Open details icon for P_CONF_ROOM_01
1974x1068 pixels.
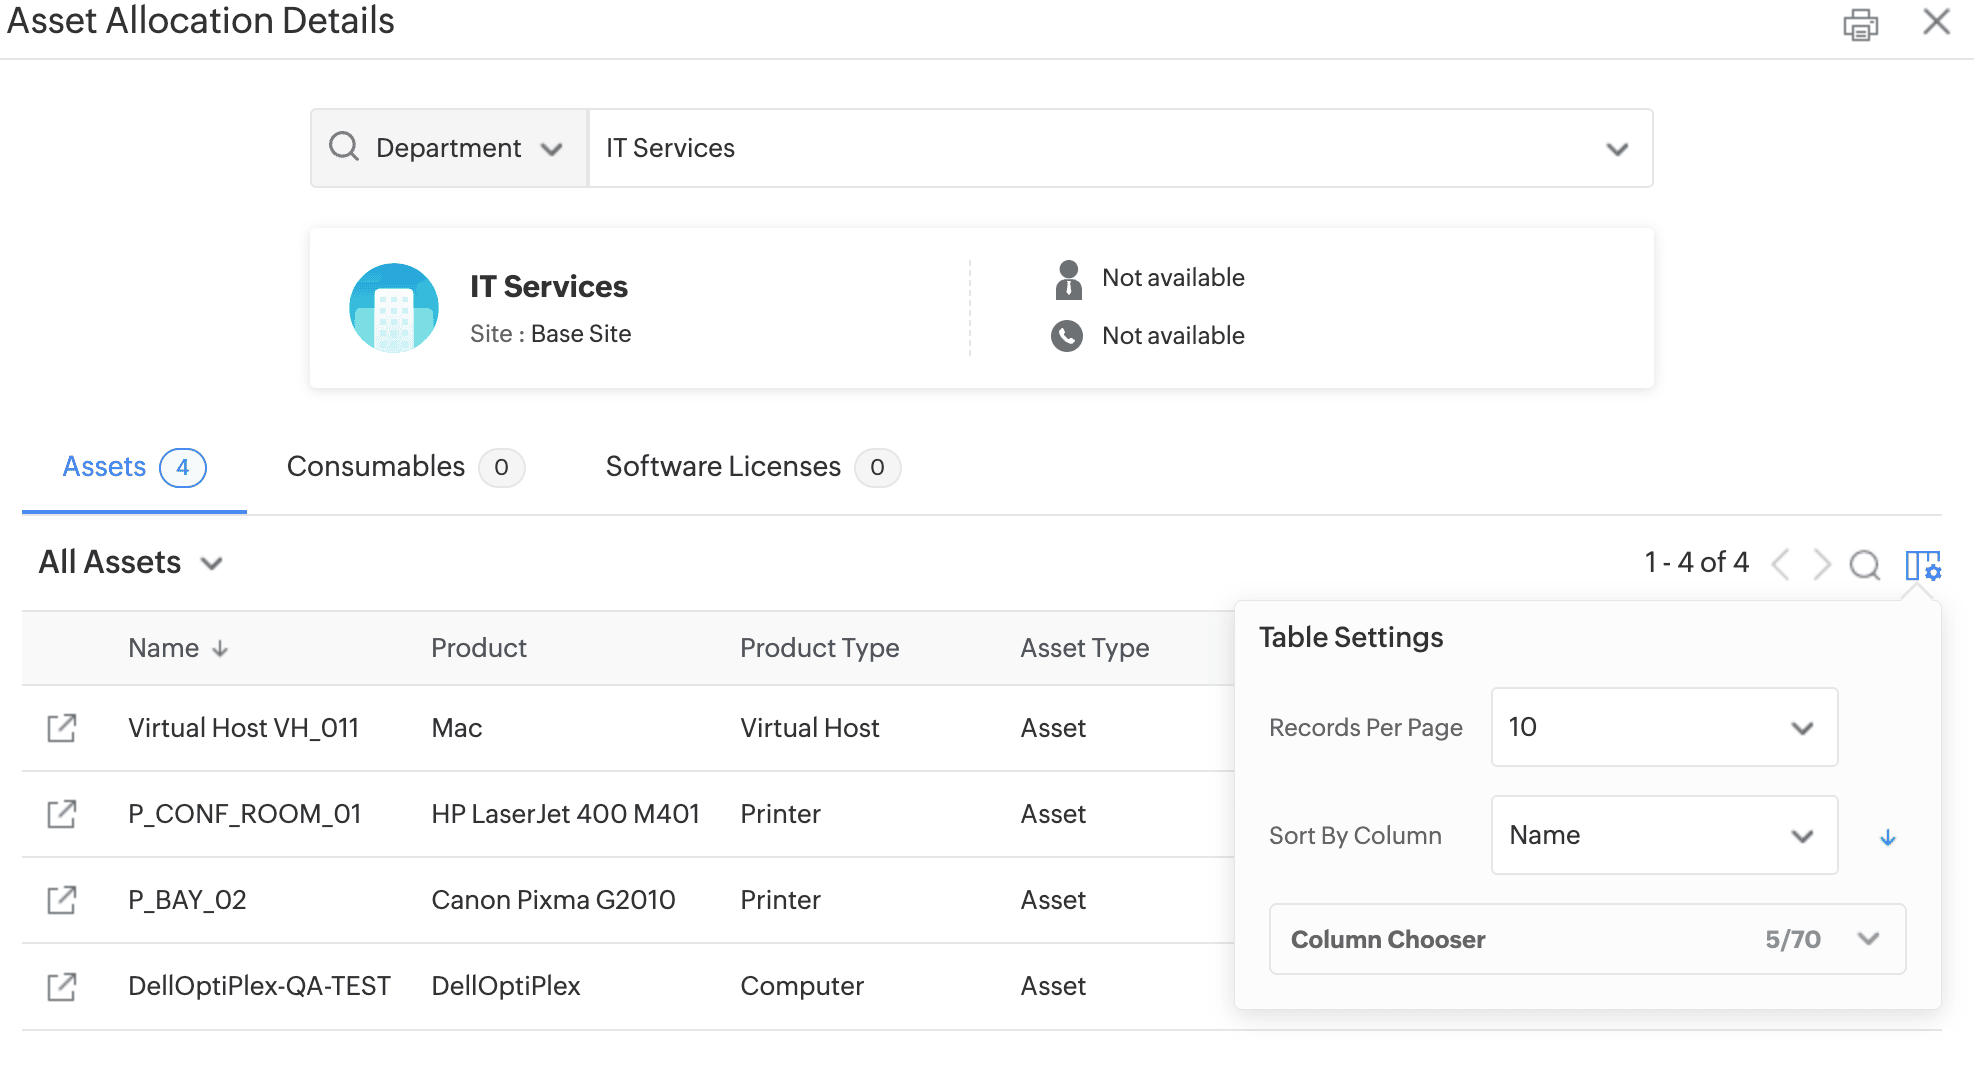(62, 814)
